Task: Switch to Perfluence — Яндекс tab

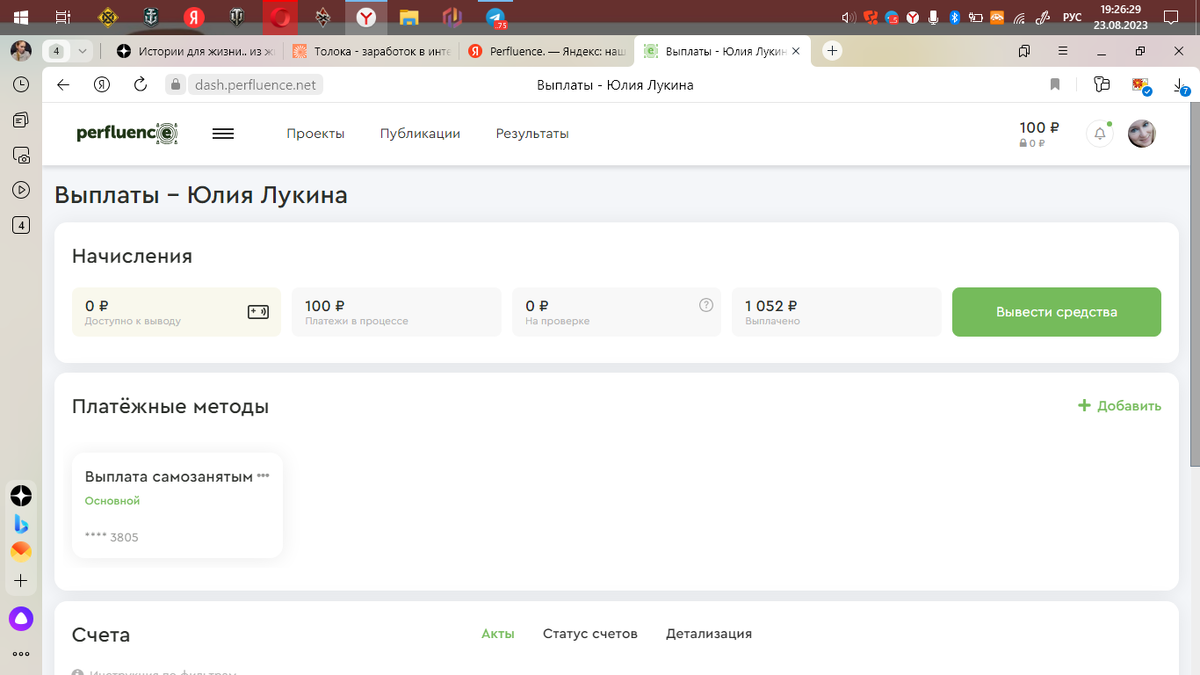Action: 547,51
